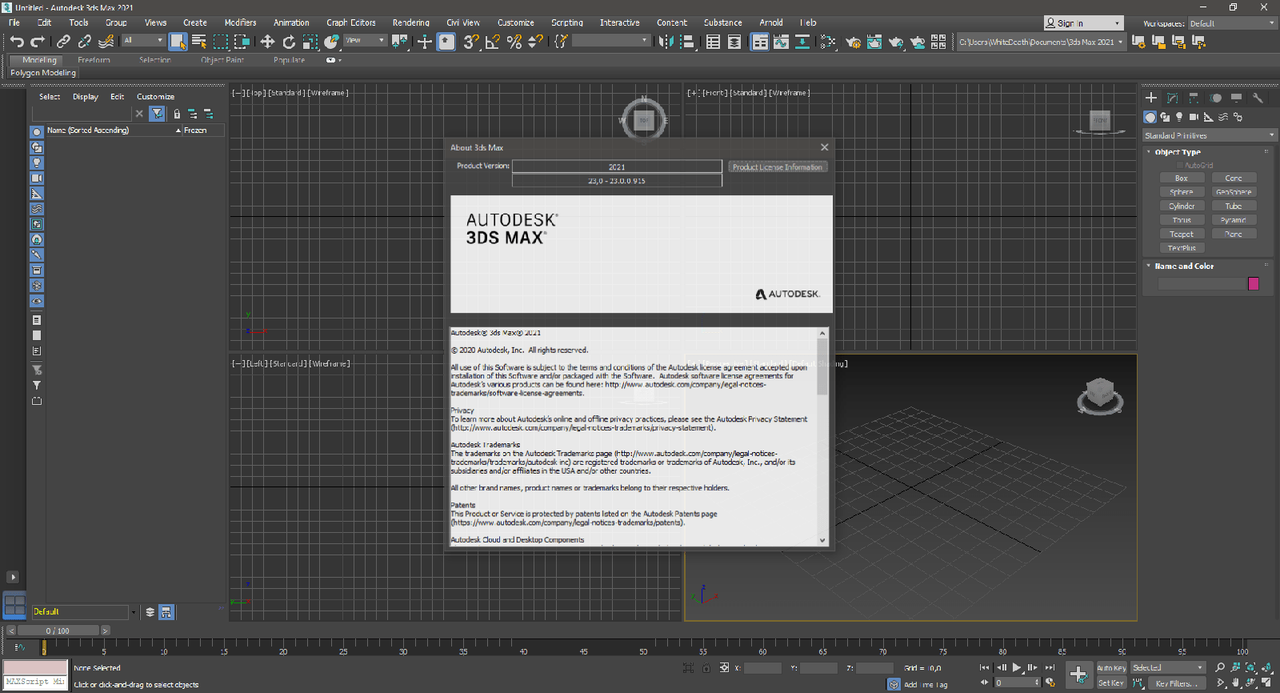This screenshot has width=1280, height=693.
Task: Click the Go to Start frame button
Action: [x=984, y=667]
